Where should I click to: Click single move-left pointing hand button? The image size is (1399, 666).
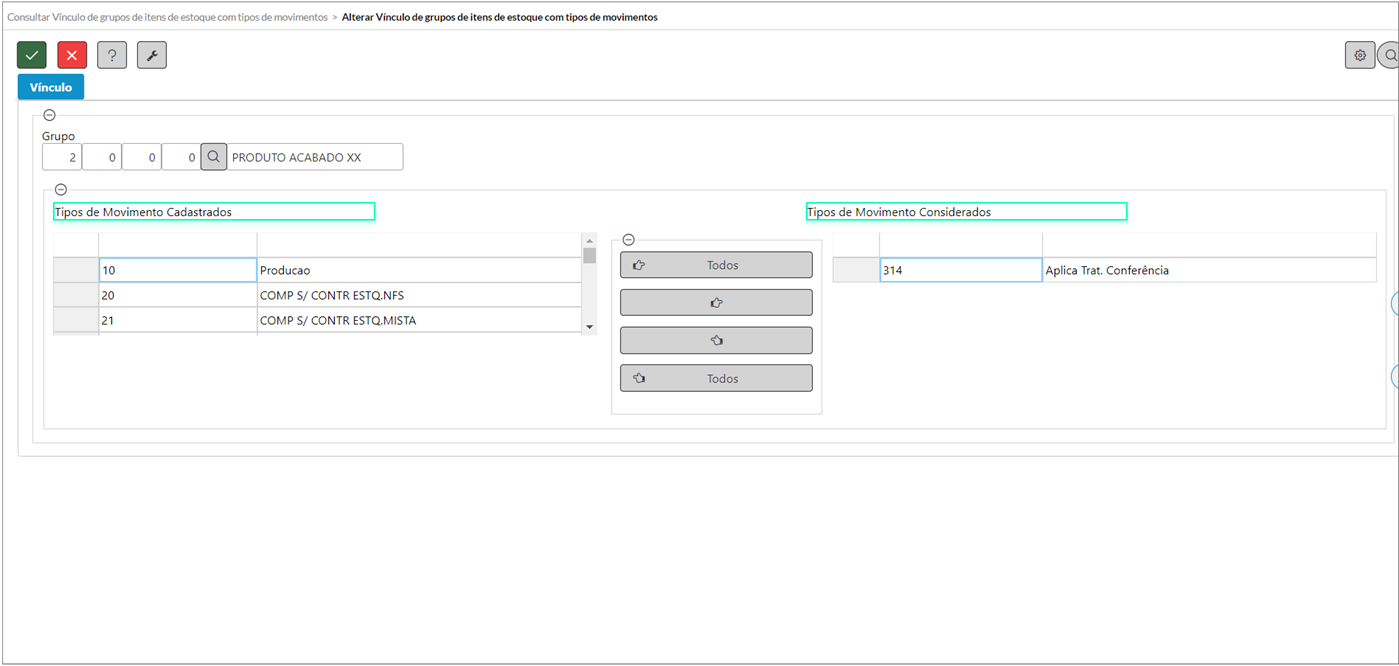[716, 341]
